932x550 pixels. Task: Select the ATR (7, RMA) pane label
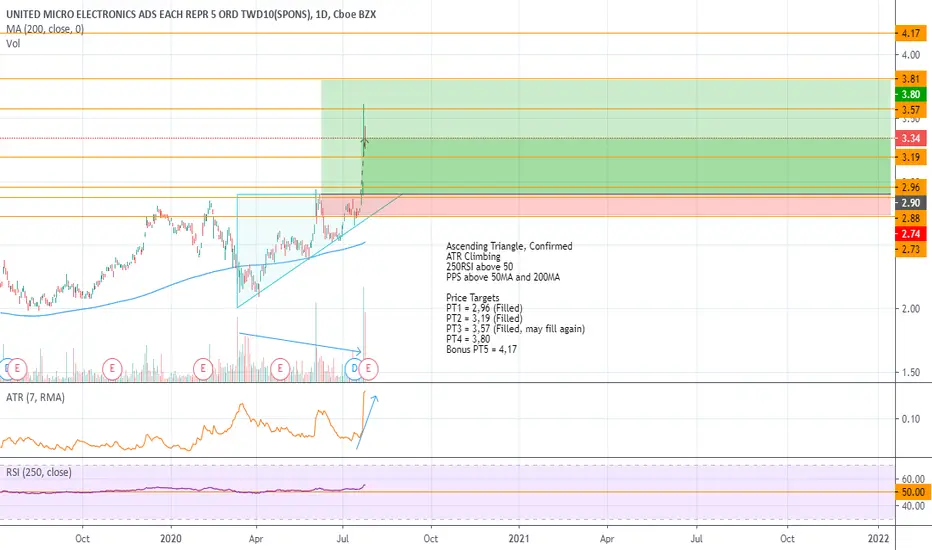(36, 397)
